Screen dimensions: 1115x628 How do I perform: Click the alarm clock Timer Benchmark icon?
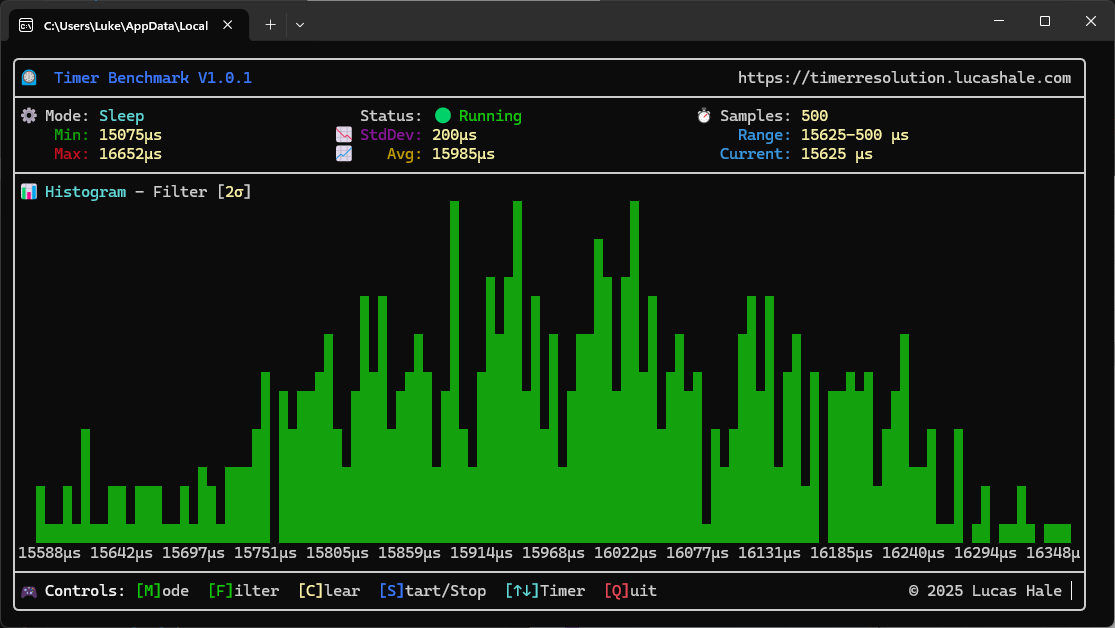click(x=31, y=77)
